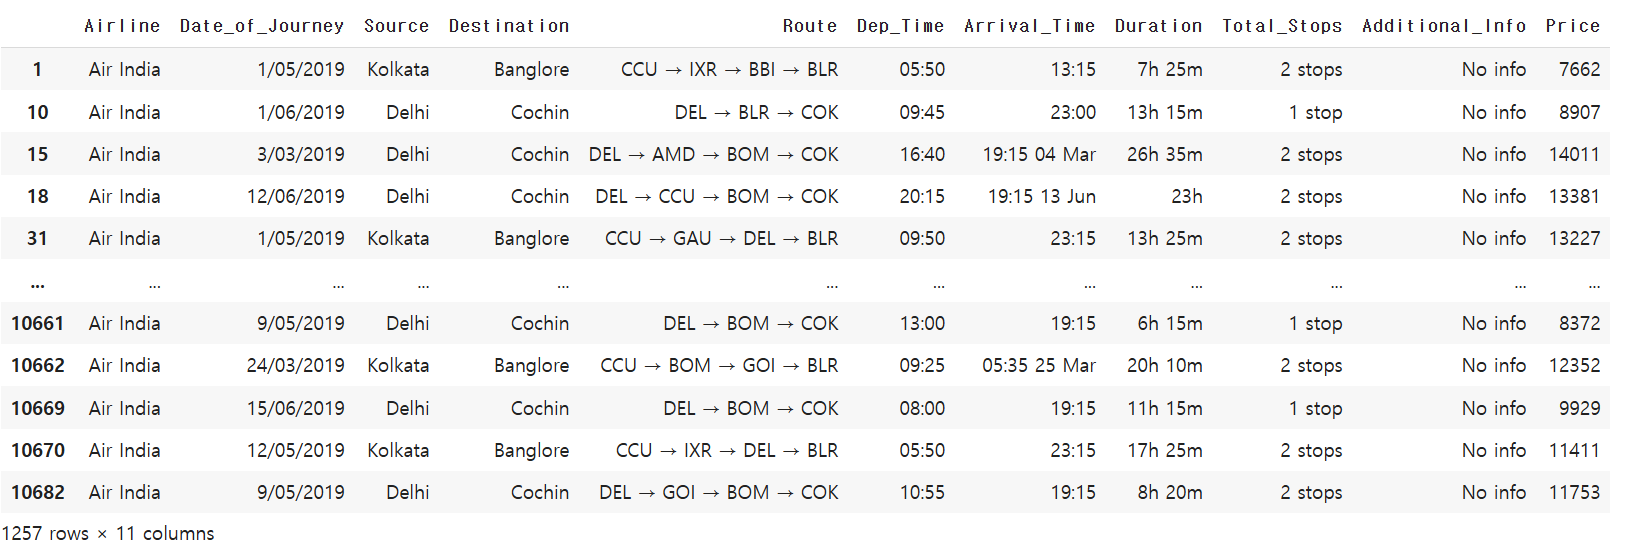
Task: Select route CCU → IXR → BBI → BLR
Action: click(729, 70)
